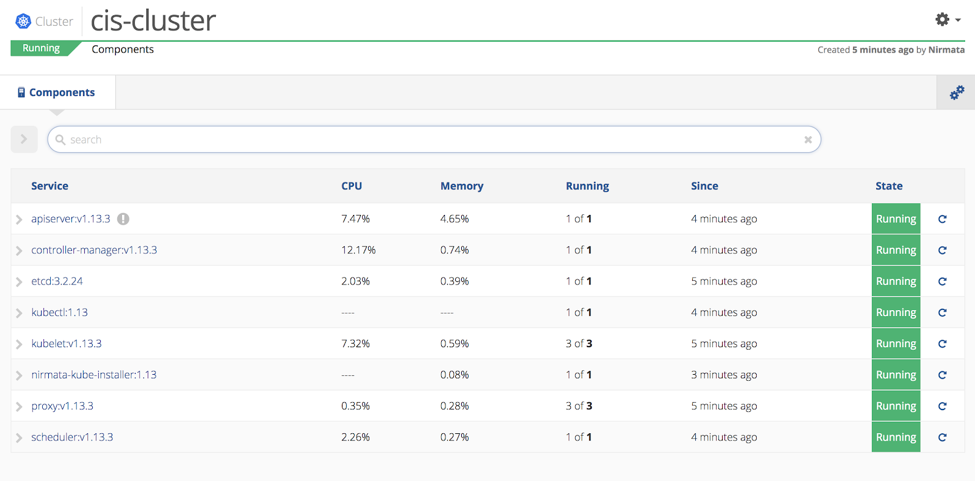Image resolution: width=975 pixels, height=481 pixels.
Task: Restart kubectl using its refresh icon
Action: (x=942, y=312)
